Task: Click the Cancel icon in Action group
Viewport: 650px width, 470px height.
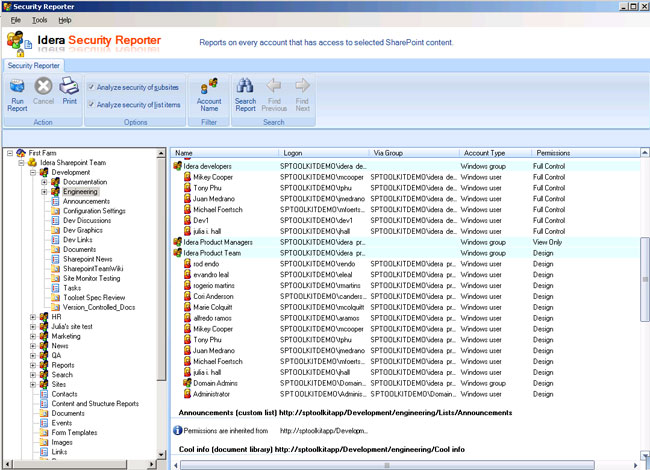Action: (x=43, y=86)
